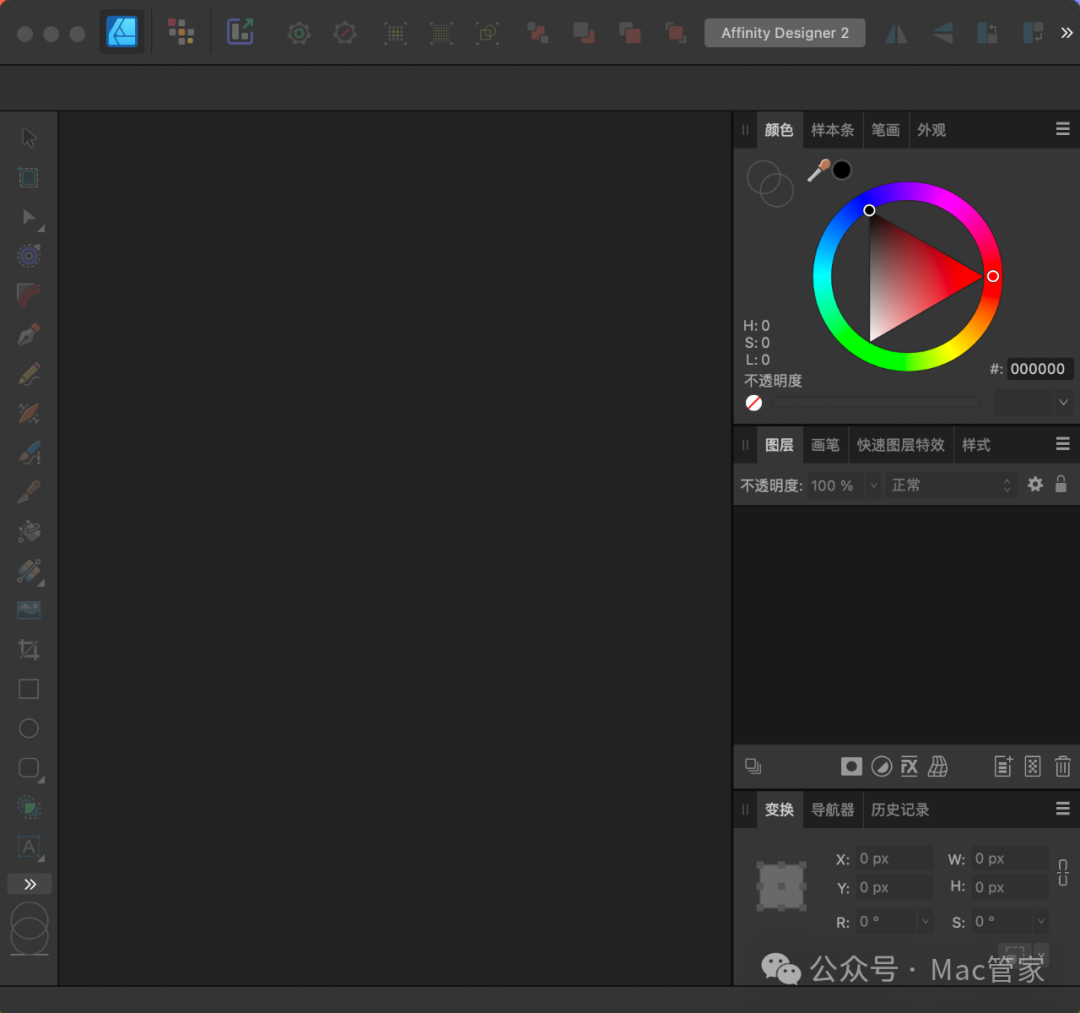Open the transform panel options menu
Image resolution: width=1080 pixels, height=1013 pixels.
click(1063, 808)
